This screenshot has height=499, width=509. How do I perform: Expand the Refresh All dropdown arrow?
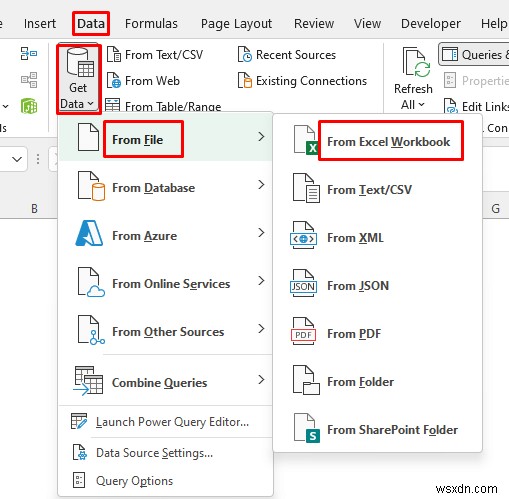pos(421,105)
